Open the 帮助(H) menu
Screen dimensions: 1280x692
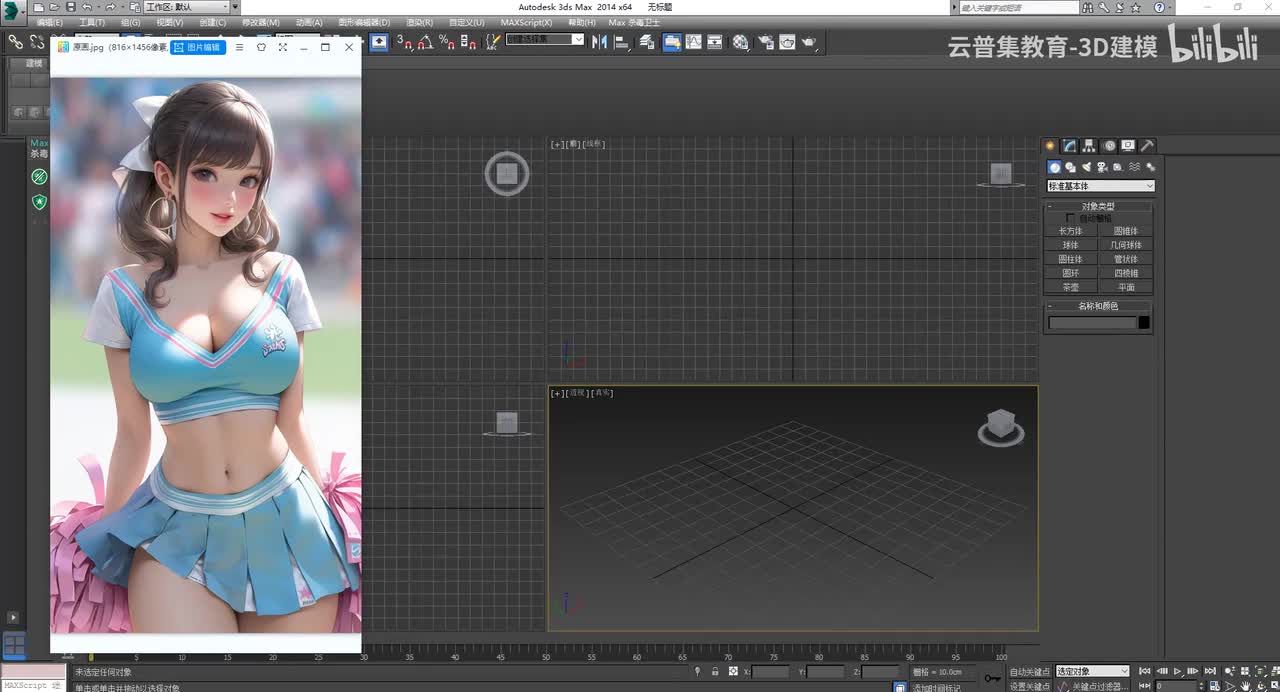point(582,22)
